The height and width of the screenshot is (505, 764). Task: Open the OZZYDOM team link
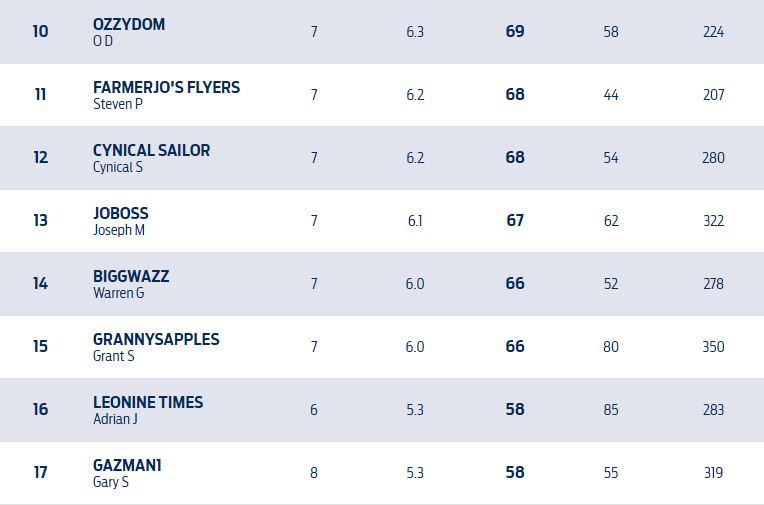click(129, 24)
